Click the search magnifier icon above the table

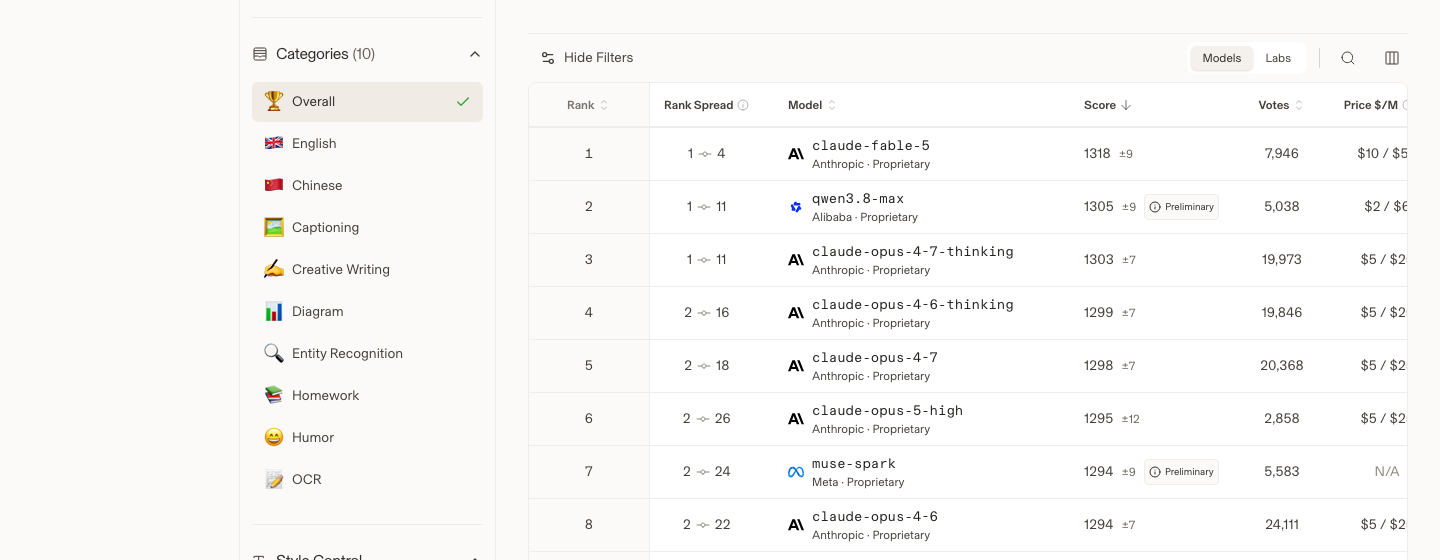(1348, 58)
